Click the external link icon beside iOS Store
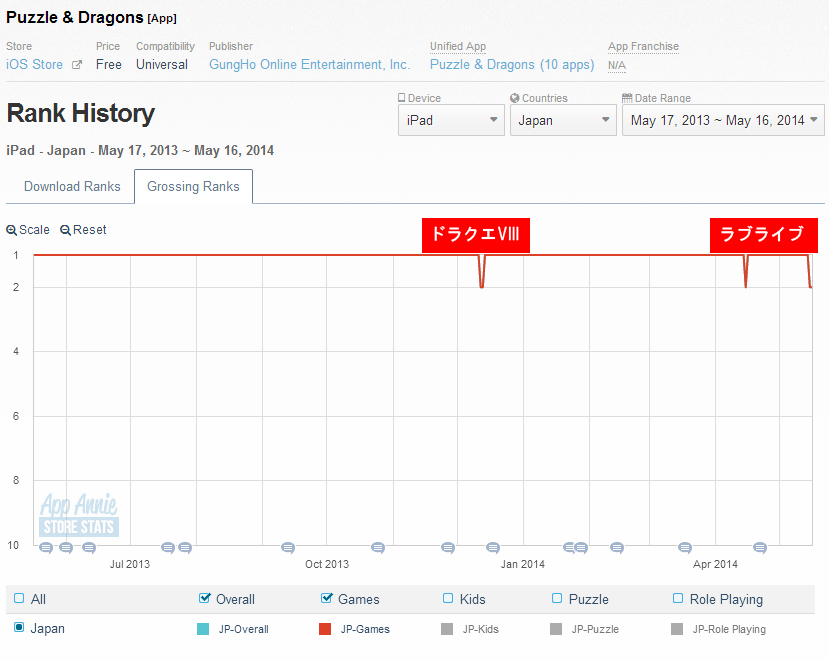Image resolution: width=829 pixels, height=661 pixels. pyautogui.click(x=76, y=65)
